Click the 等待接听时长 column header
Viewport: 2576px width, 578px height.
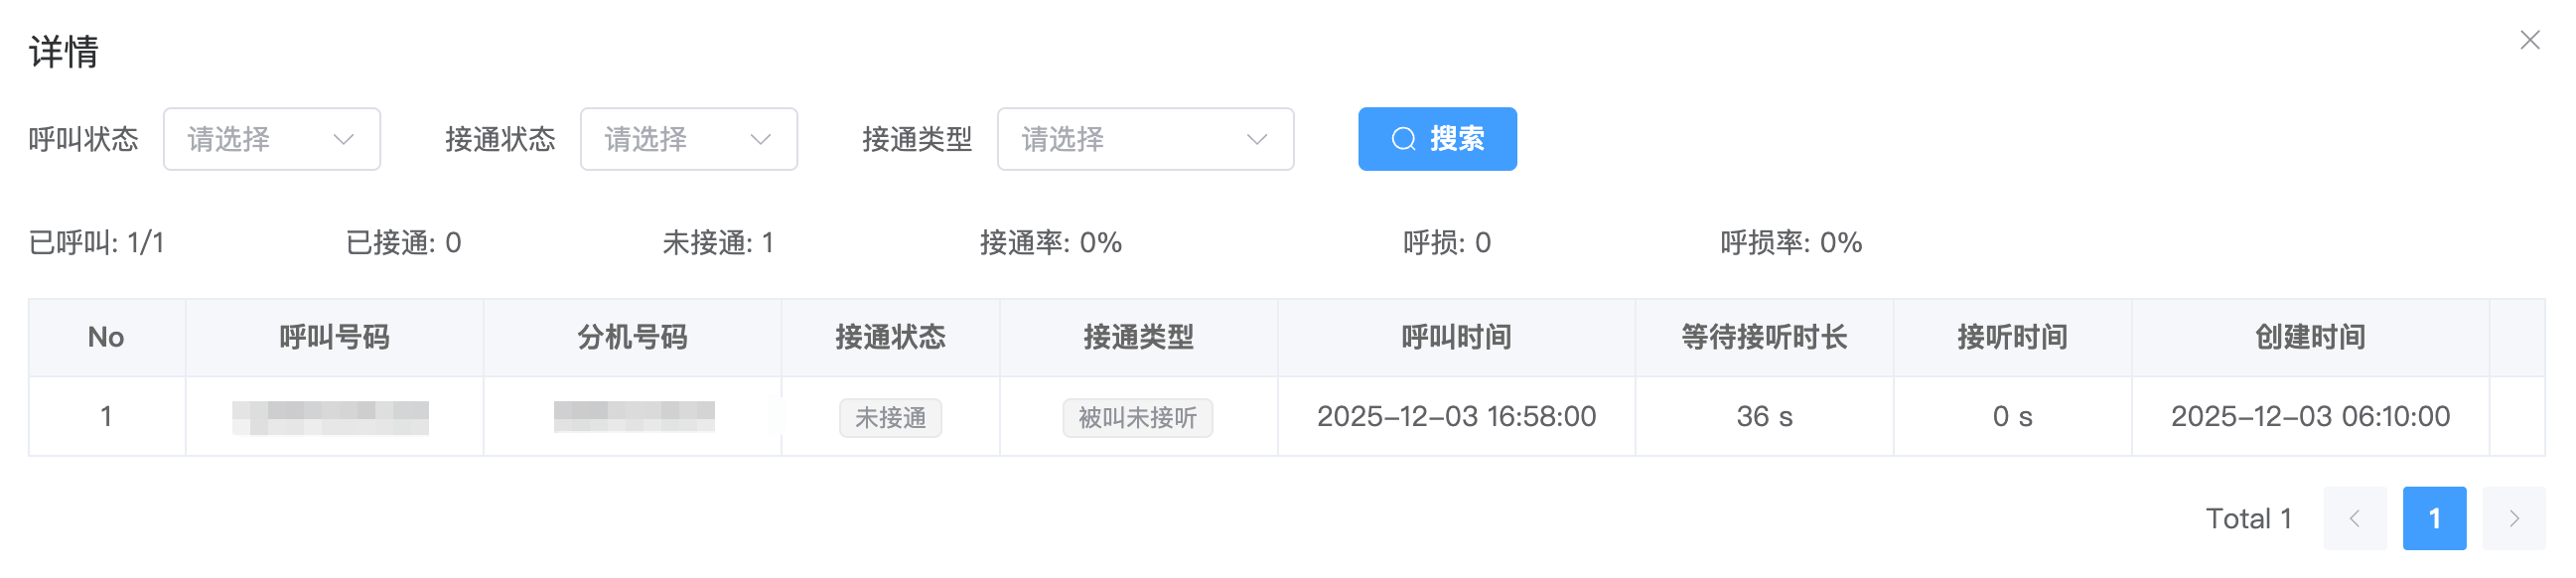coord(1764,337)
